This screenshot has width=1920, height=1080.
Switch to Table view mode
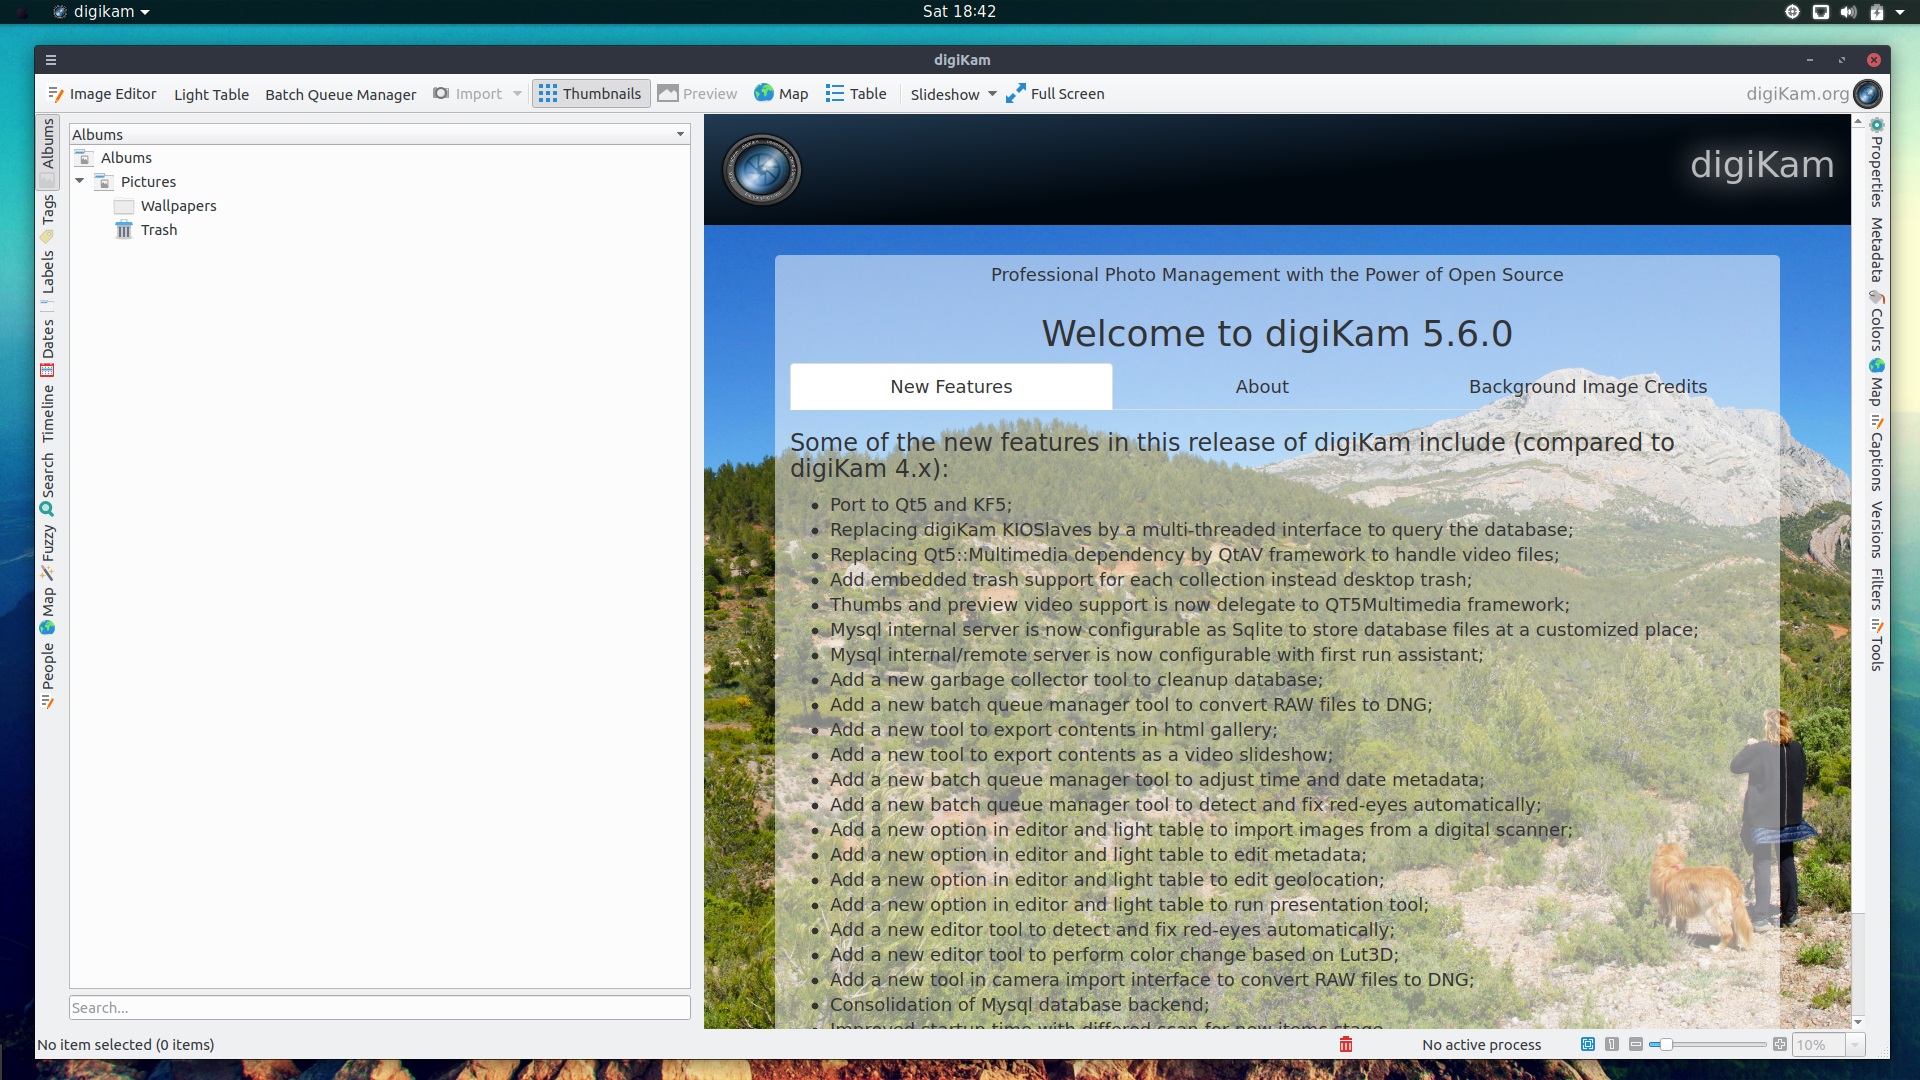[855, 93]
